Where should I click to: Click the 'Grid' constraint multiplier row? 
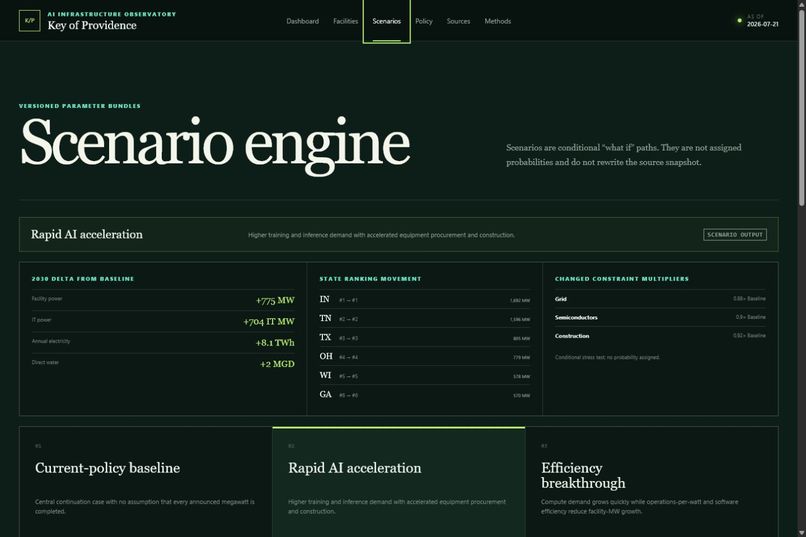pos(660,299)
